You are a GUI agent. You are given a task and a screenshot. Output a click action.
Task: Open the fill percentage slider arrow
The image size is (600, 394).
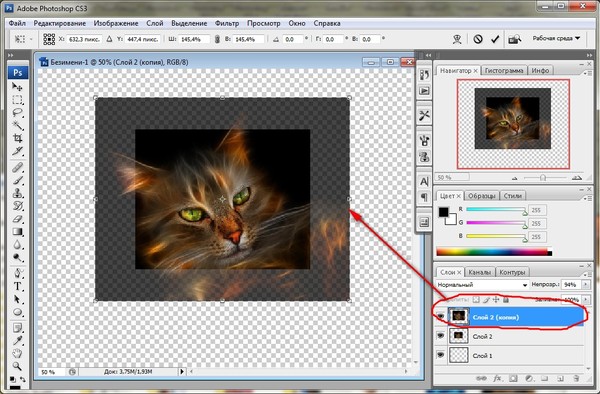pyautogui.click(x=585, y=300)
